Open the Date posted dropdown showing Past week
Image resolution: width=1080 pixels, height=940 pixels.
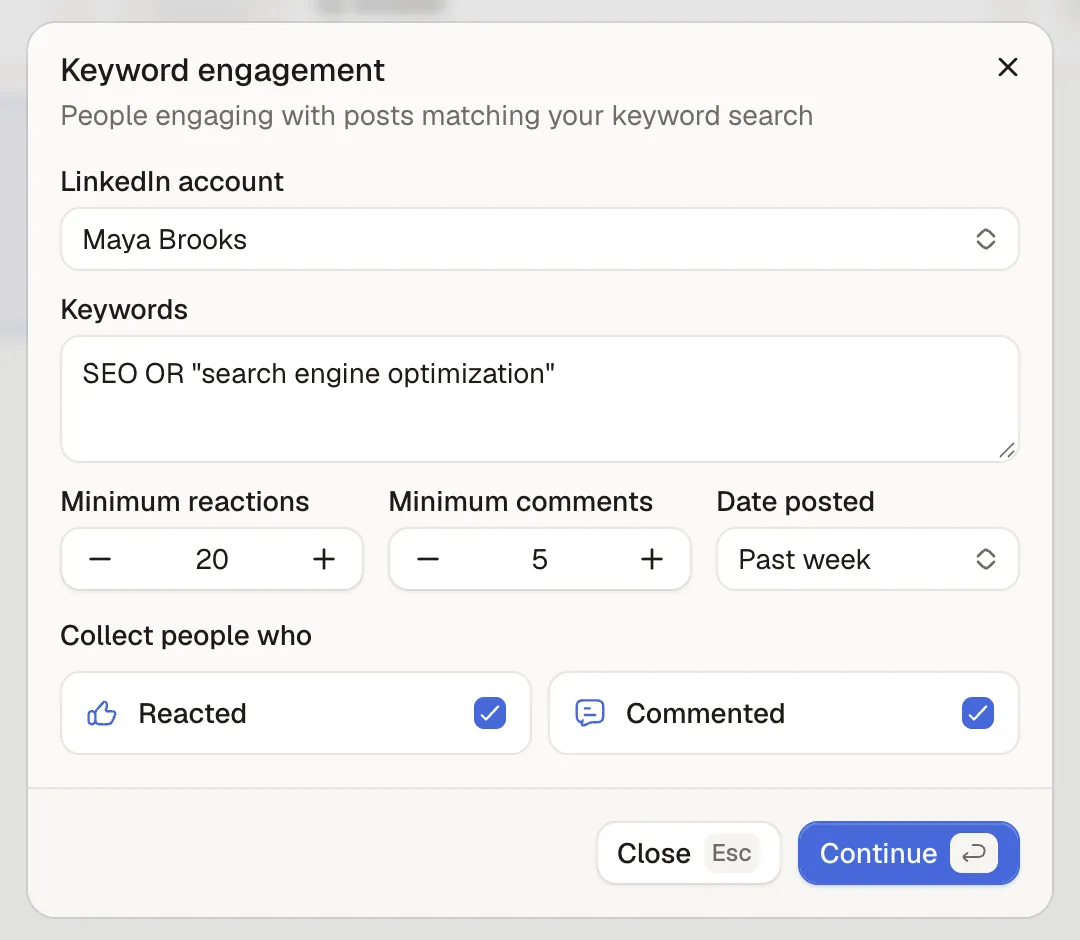point(868,559)
